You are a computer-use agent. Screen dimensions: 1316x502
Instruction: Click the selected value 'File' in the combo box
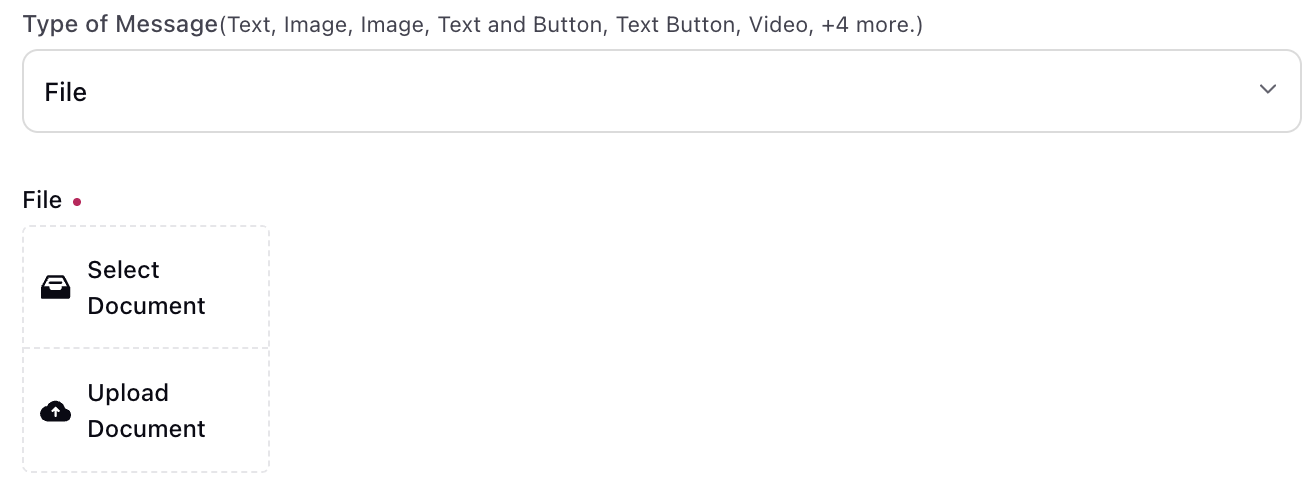tap(66, 92)
